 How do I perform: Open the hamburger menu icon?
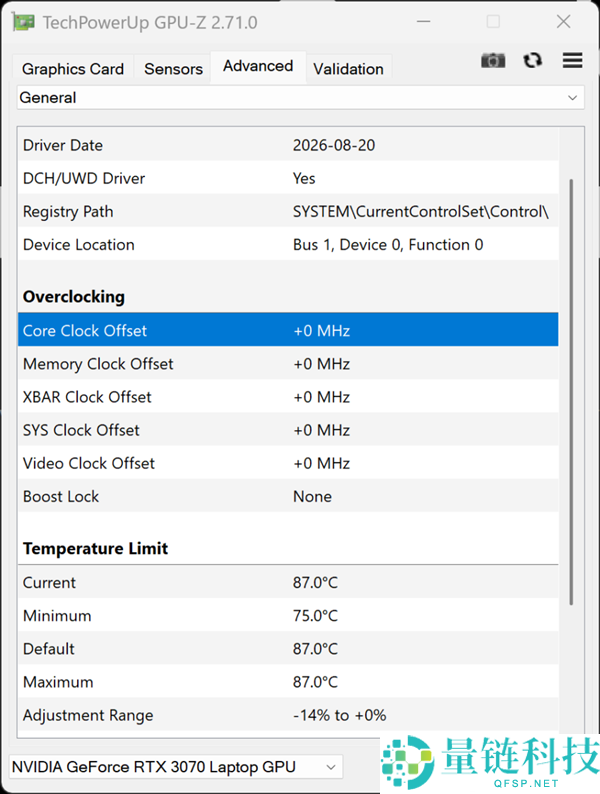[572, 60]
